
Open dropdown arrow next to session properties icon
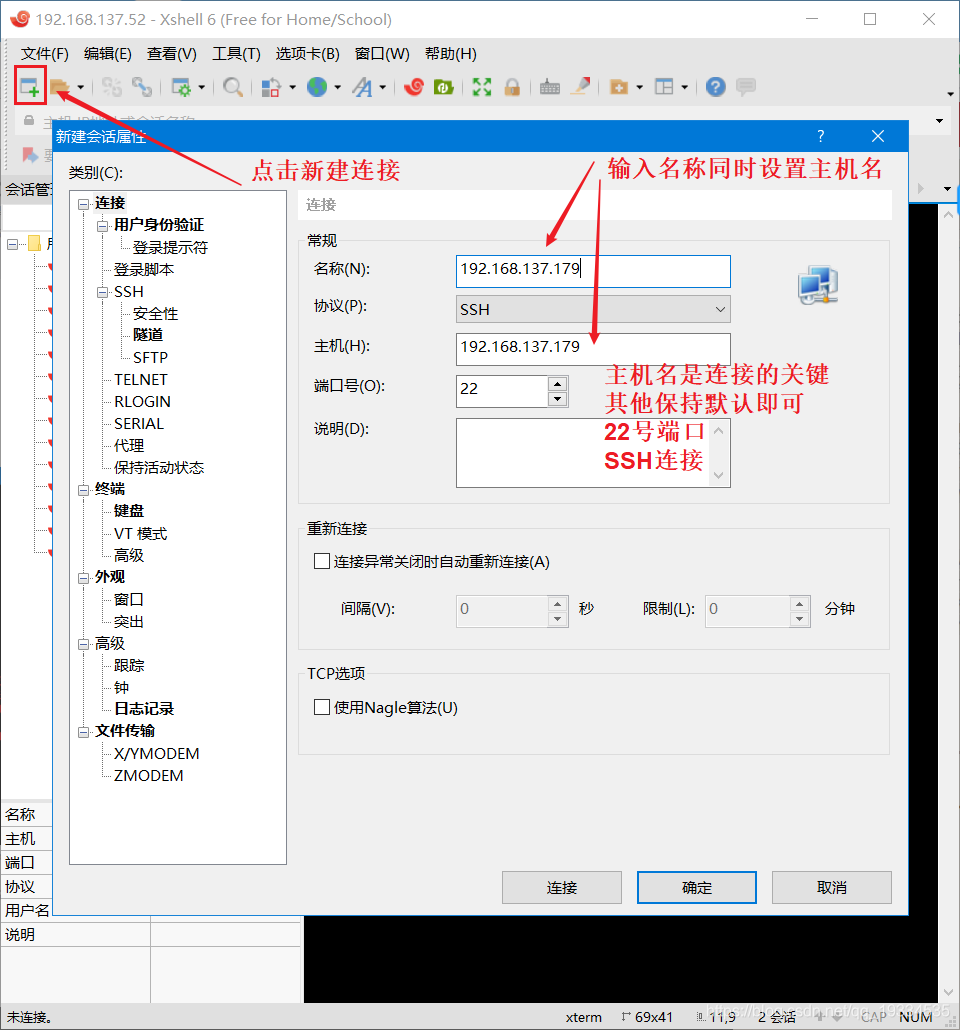pos(201,87)
